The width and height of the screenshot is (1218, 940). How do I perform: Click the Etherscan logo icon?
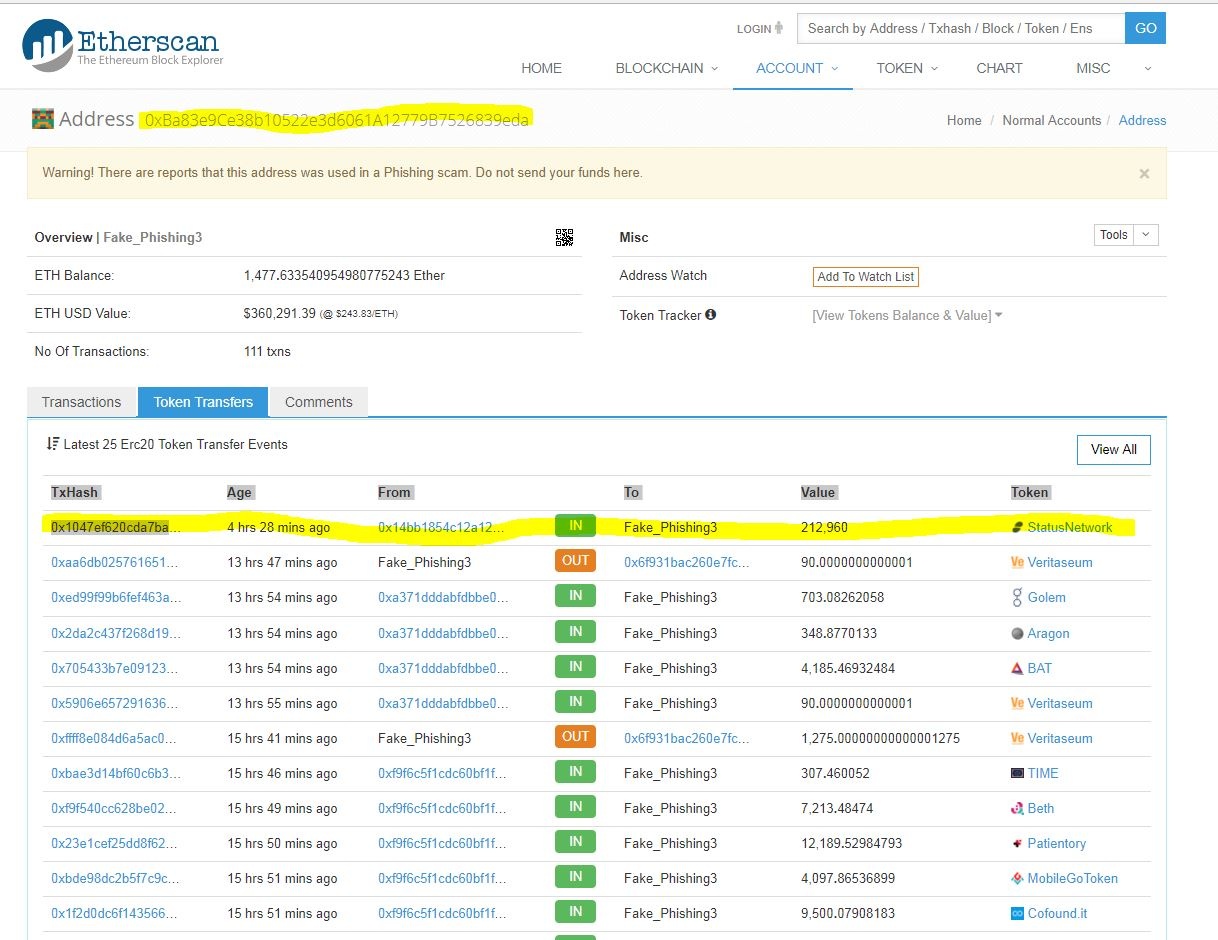pyautogui.click(x=47, y=45)
